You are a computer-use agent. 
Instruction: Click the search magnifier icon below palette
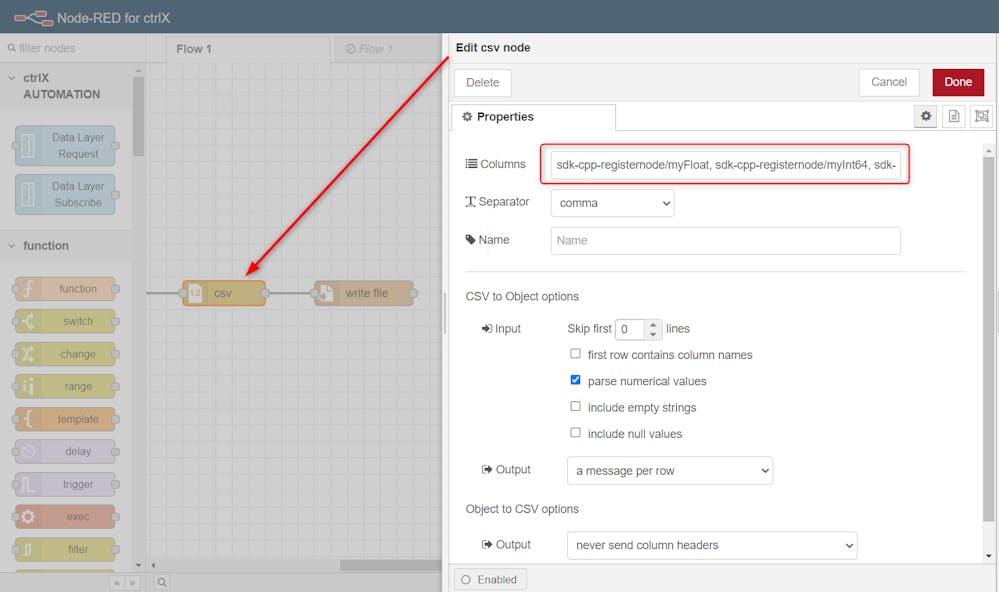click(x=162, y=582)
